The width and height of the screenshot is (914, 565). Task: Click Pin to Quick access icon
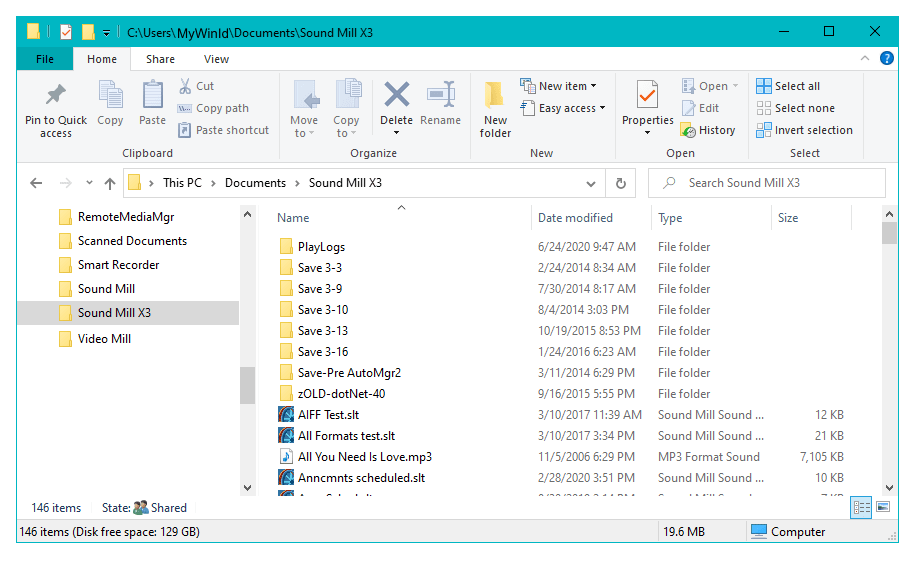(56, 95)
